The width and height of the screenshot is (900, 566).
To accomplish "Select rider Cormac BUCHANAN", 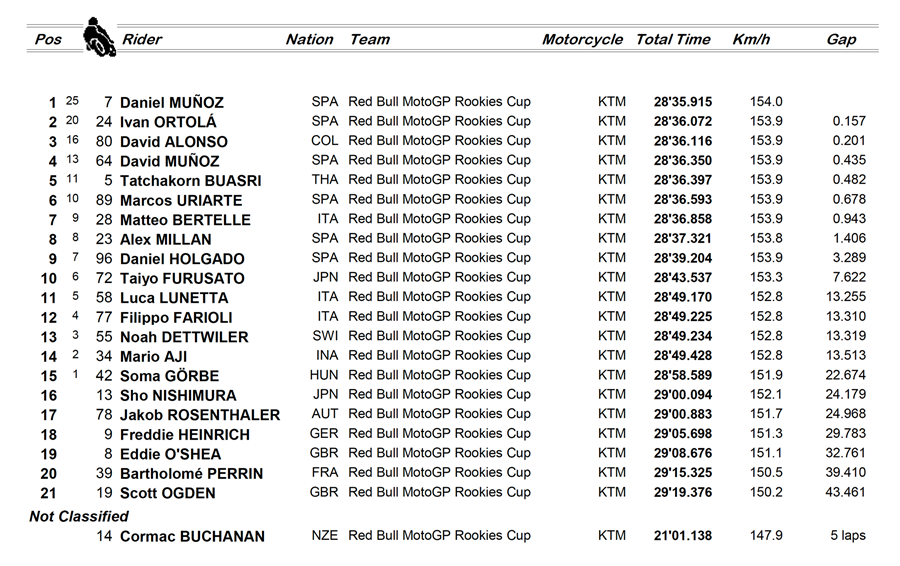I will (192, 537).
